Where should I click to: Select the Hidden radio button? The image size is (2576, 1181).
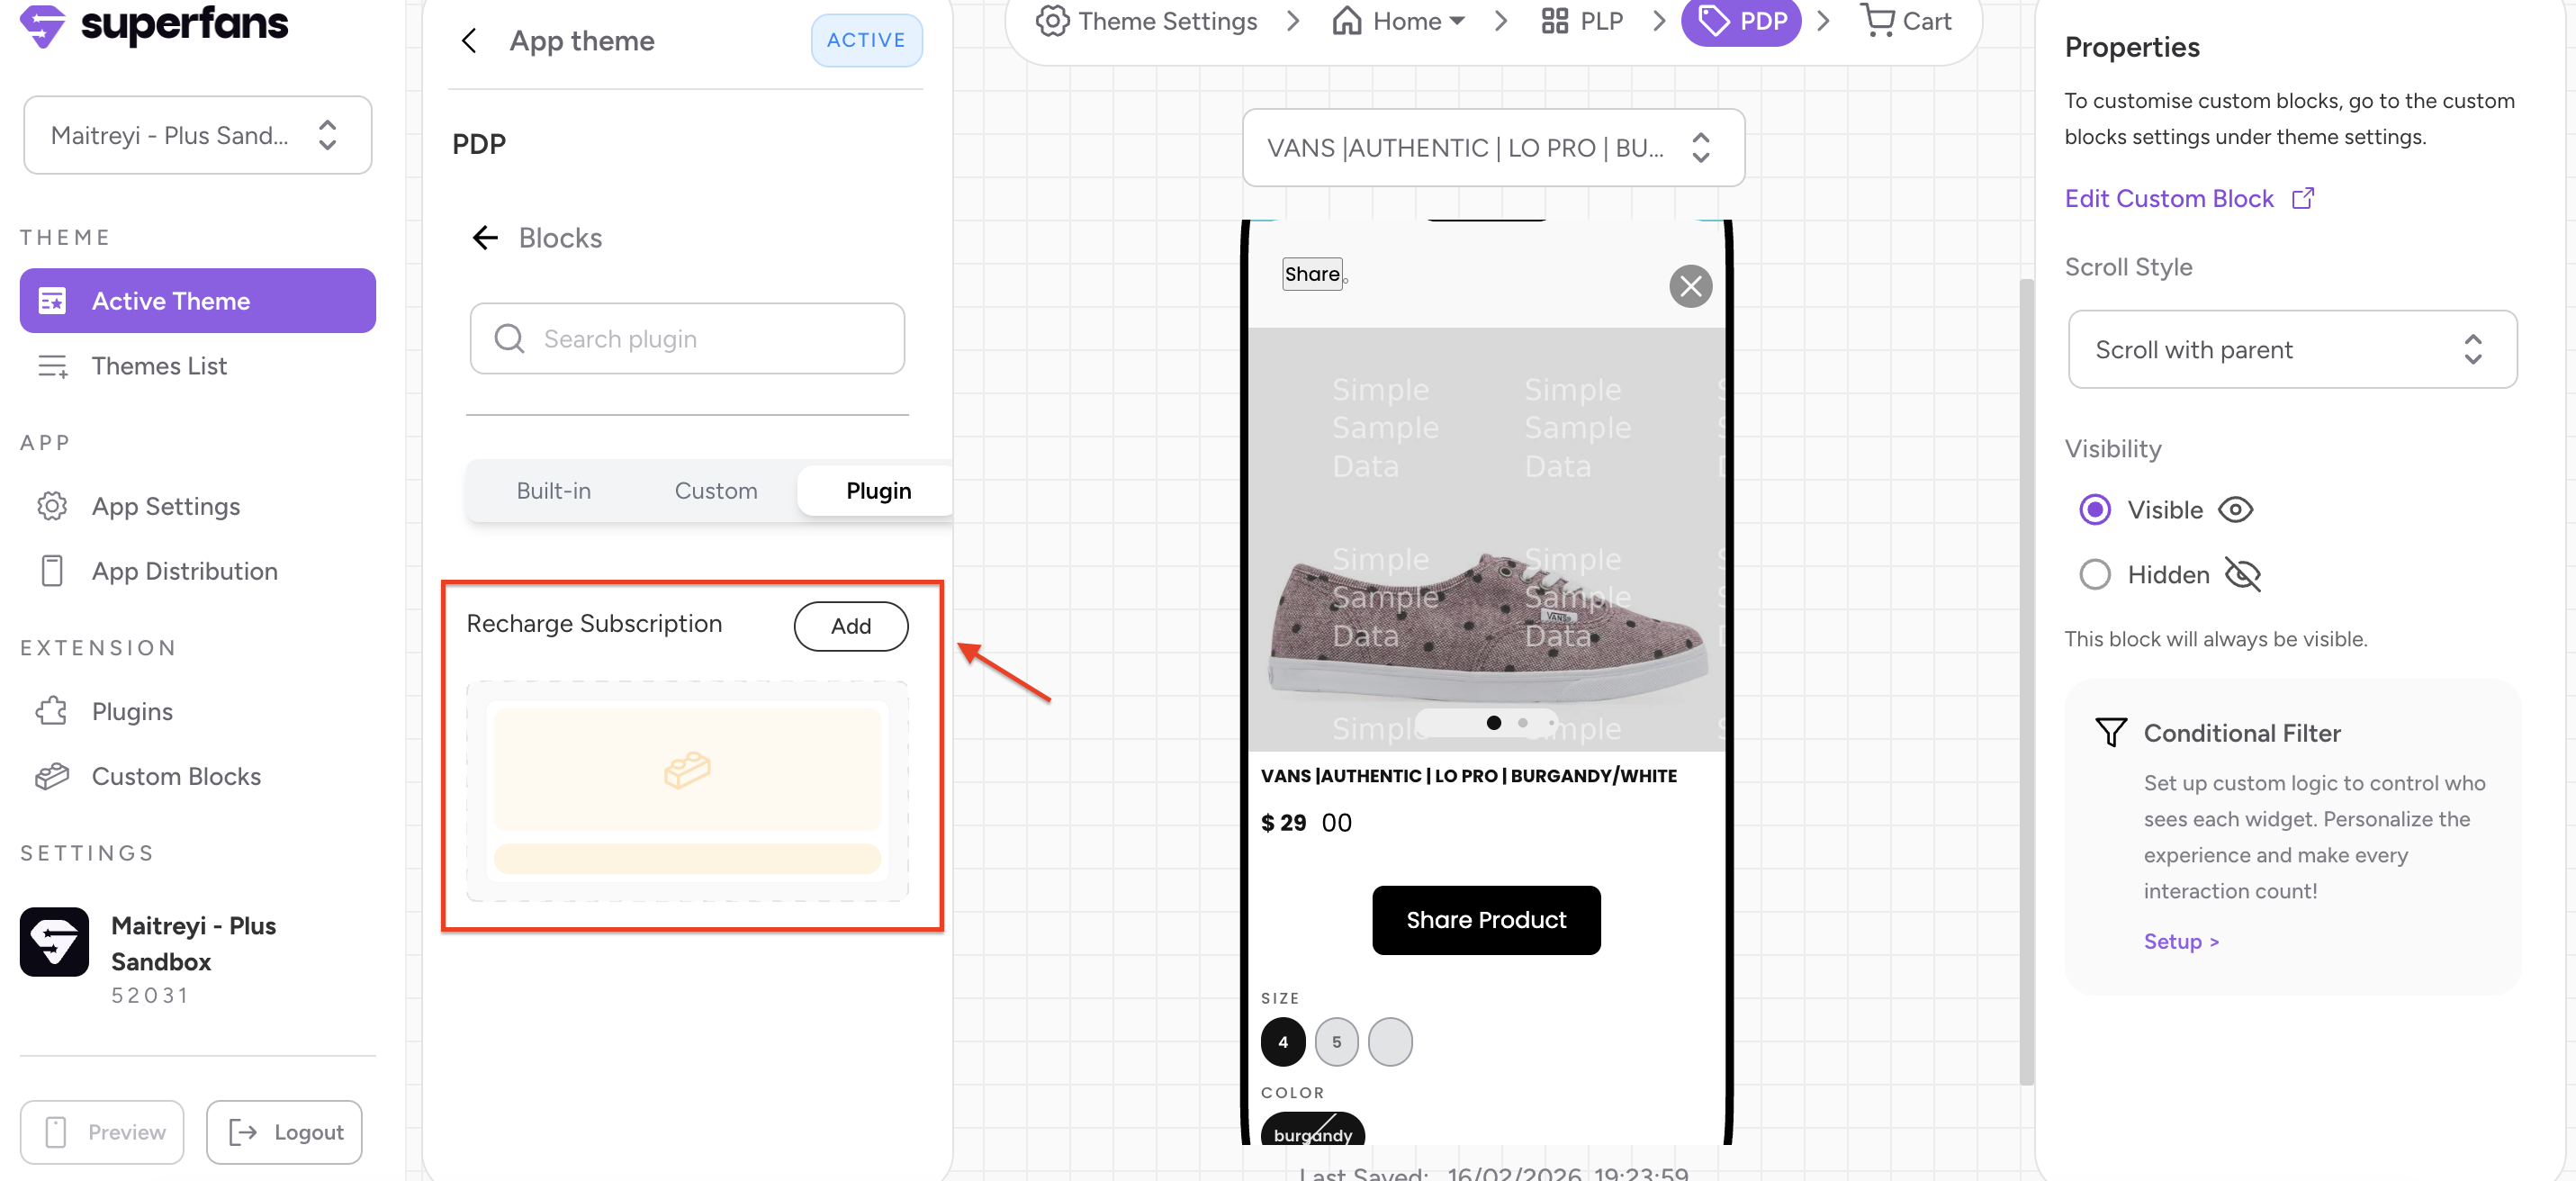click(x=2095, y=575)
